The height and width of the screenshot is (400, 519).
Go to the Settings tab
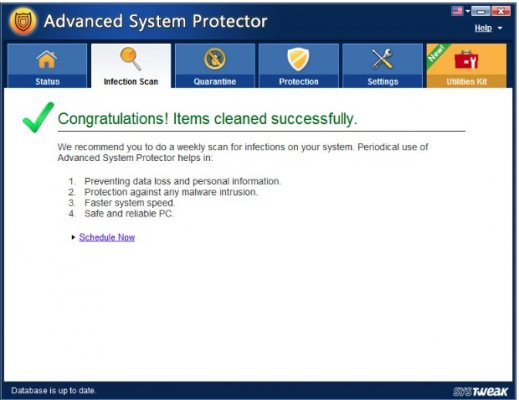coord(383,66)
